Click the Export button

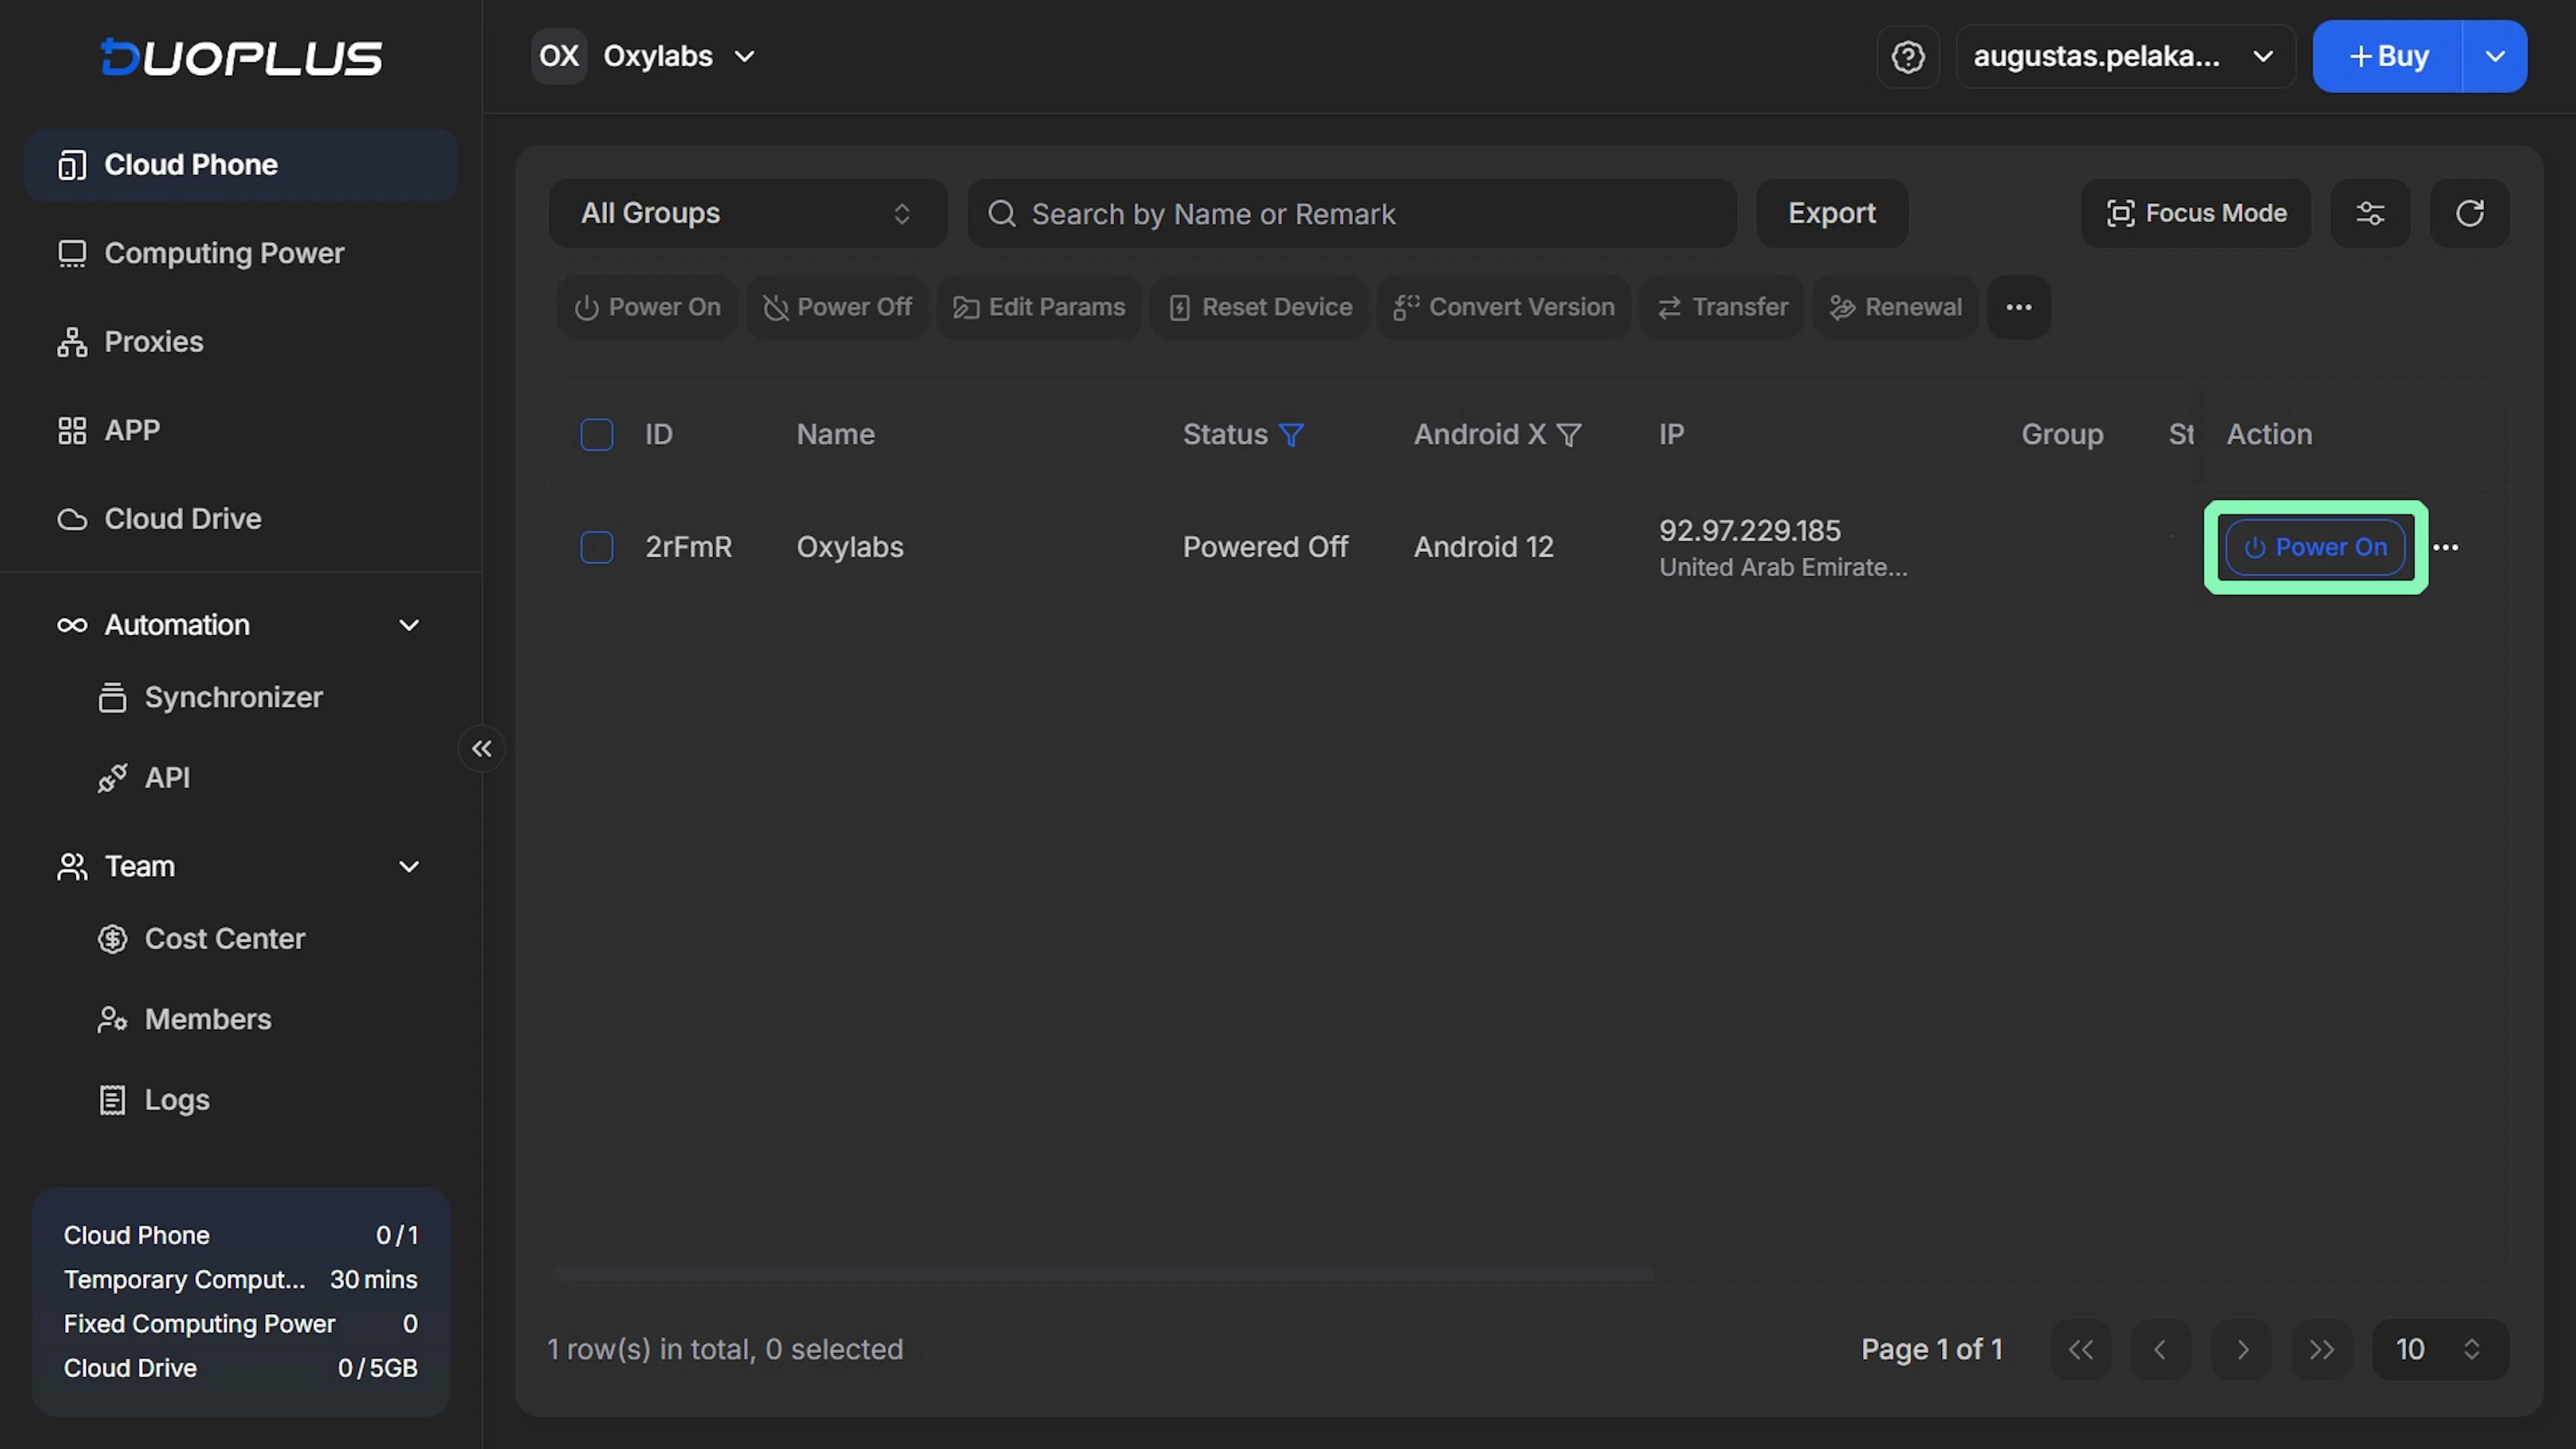point(1832,213)
